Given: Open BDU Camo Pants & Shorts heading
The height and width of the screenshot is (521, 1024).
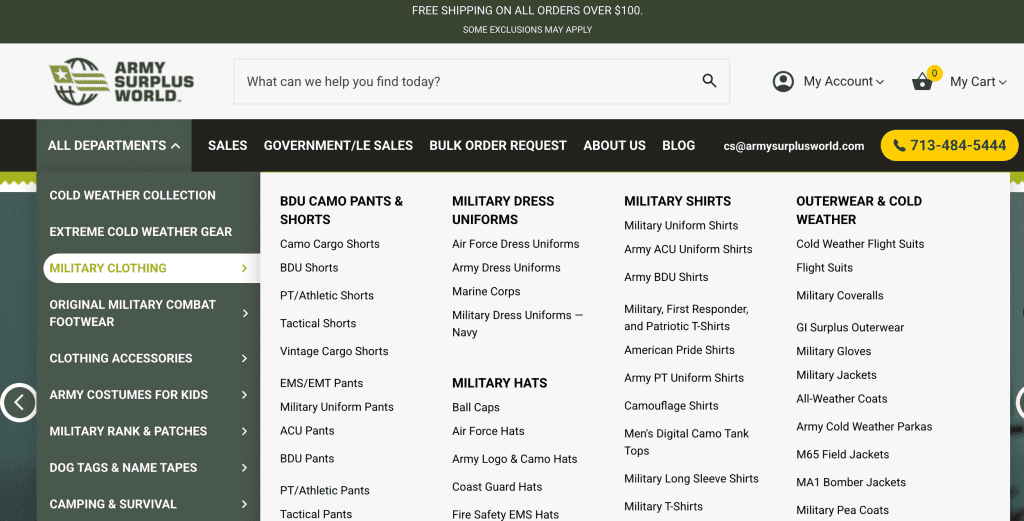Looking at the screenshot, I should click(x=342, y=210).
